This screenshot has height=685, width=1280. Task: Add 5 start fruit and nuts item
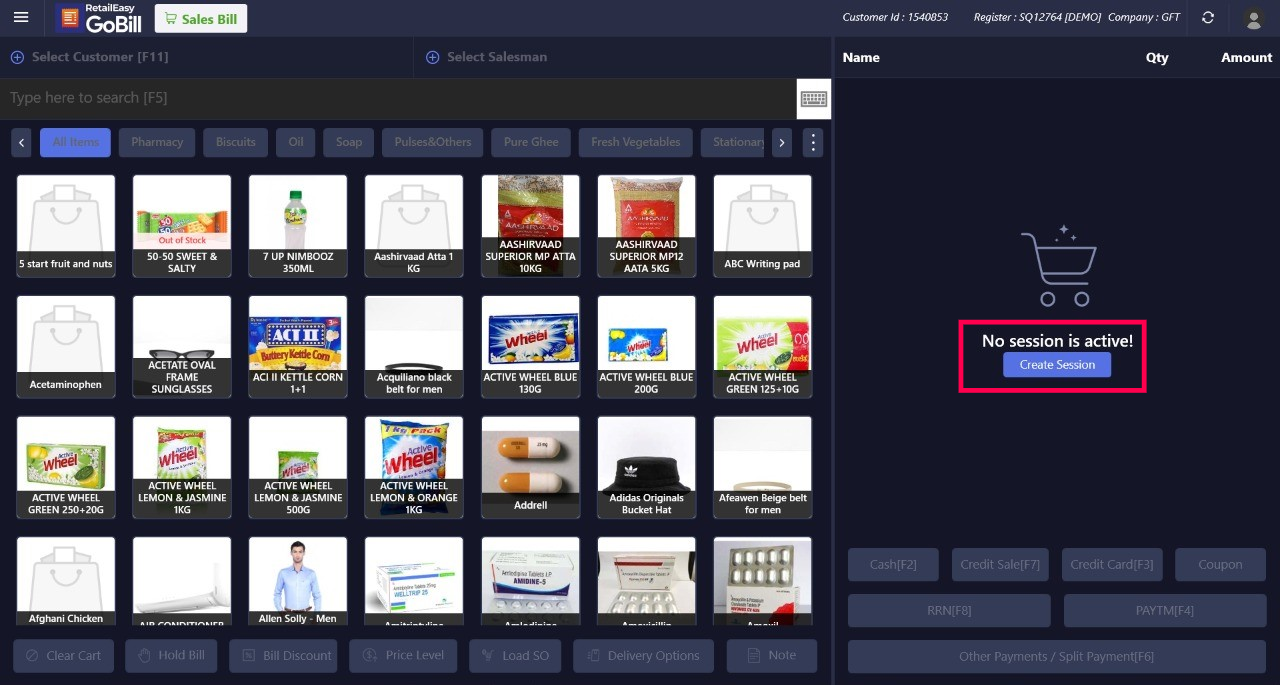66,226
